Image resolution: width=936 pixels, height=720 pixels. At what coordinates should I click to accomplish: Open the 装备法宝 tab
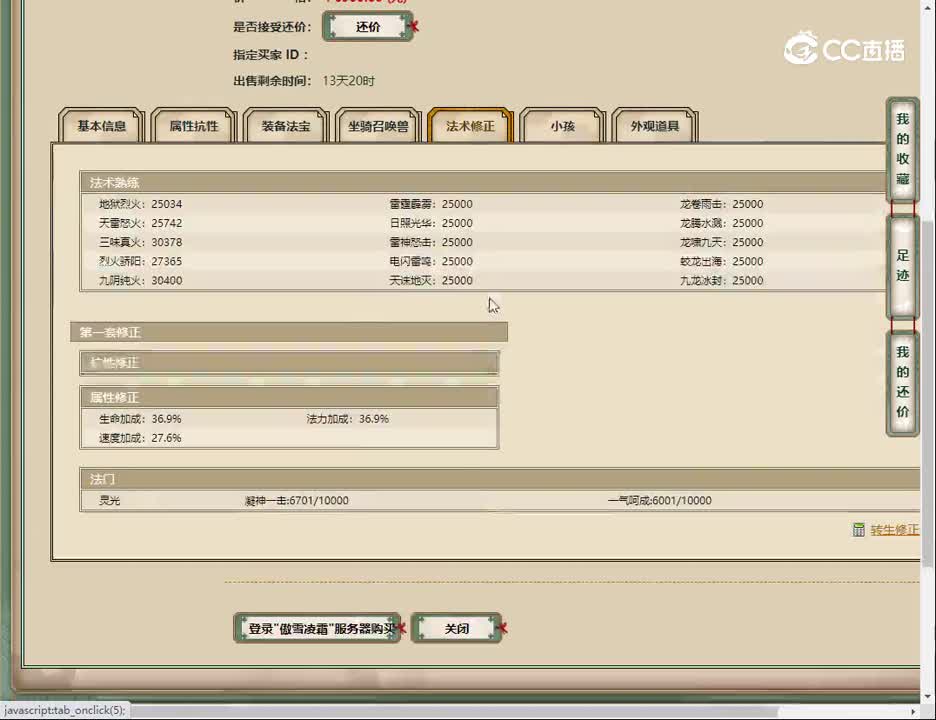286,127
